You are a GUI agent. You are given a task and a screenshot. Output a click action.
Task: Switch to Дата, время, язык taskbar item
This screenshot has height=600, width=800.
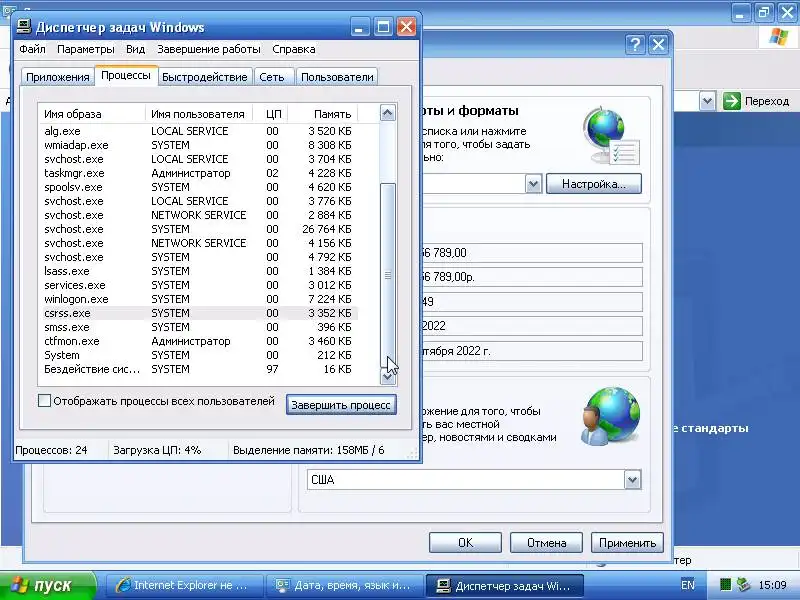click(x=346, y=586)
